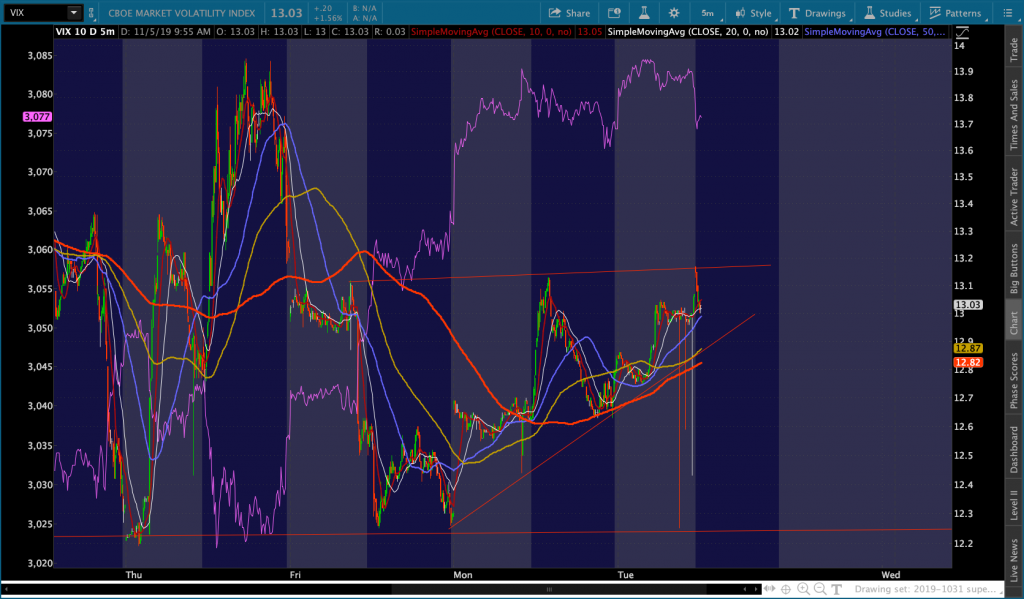Click the 13.03 last price bubble on axis
Screen dimensions: 1024x599
tap(967, 304)
